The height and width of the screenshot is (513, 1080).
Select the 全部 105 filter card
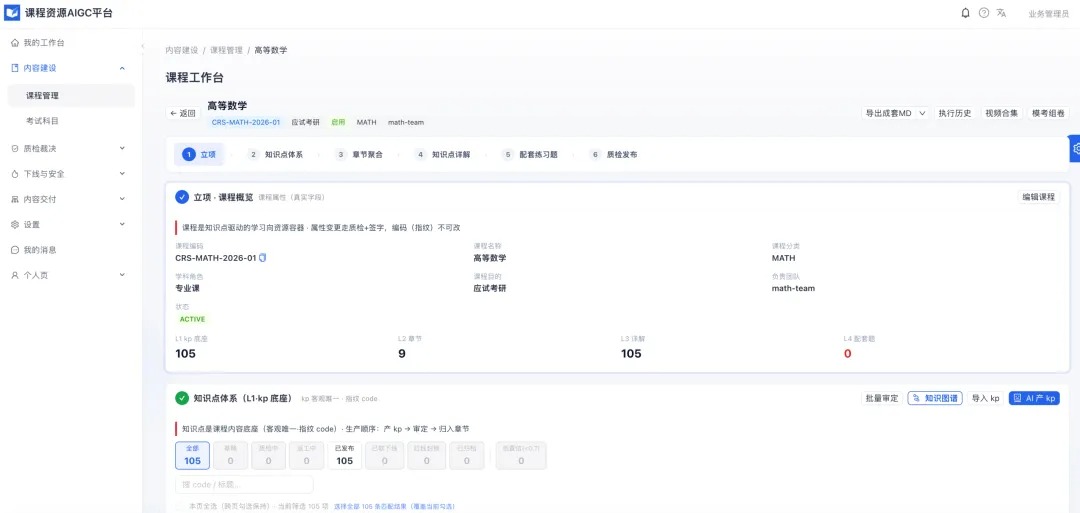[x=193, y=455]
